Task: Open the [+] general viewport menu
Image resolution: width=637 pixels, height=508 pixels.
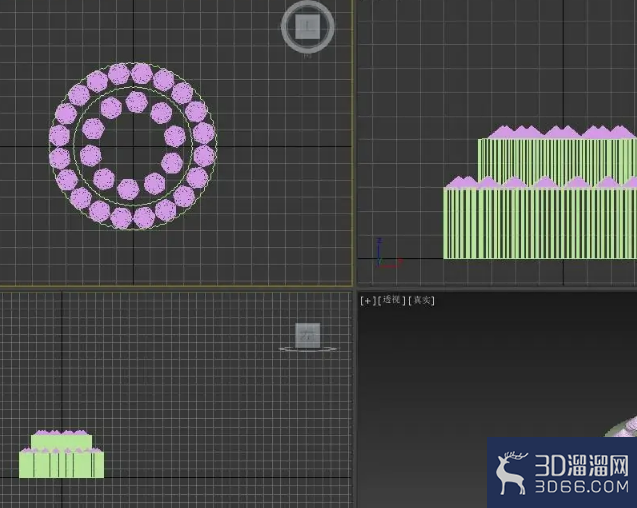Action: click(367, 301)
